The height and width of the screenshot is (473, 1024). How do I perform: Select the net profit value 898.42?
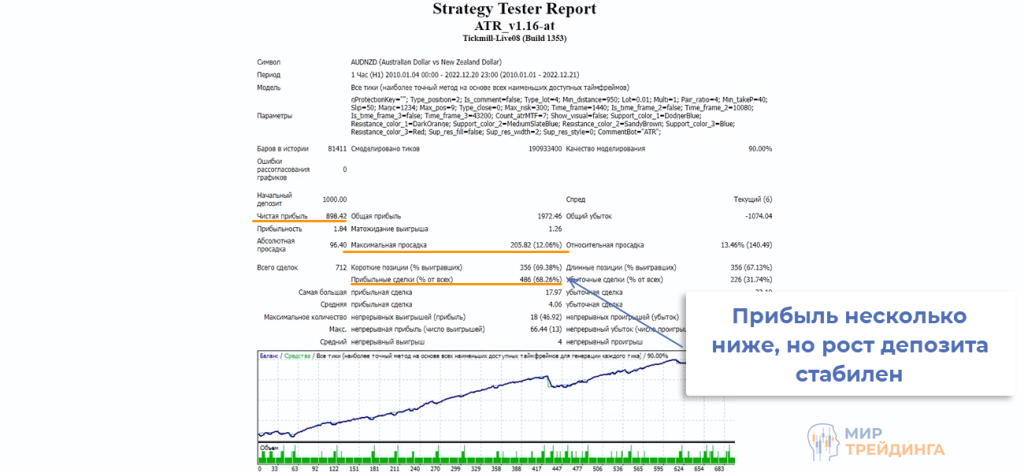pos(335,215)
